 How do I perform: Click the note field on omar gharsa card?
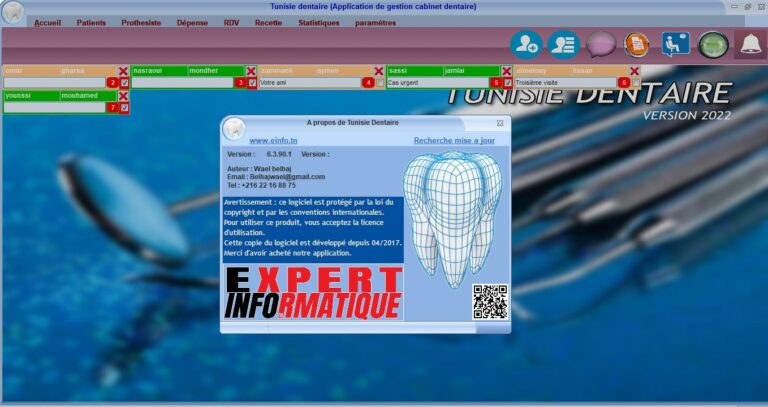(55, 83)
